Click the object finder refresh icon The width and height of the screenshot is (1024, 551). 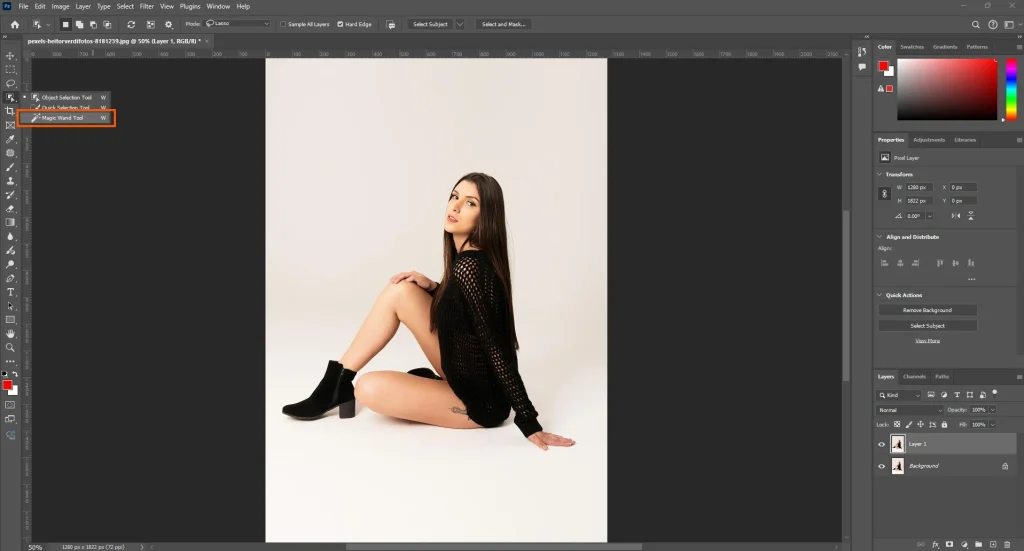pos(131,24)
